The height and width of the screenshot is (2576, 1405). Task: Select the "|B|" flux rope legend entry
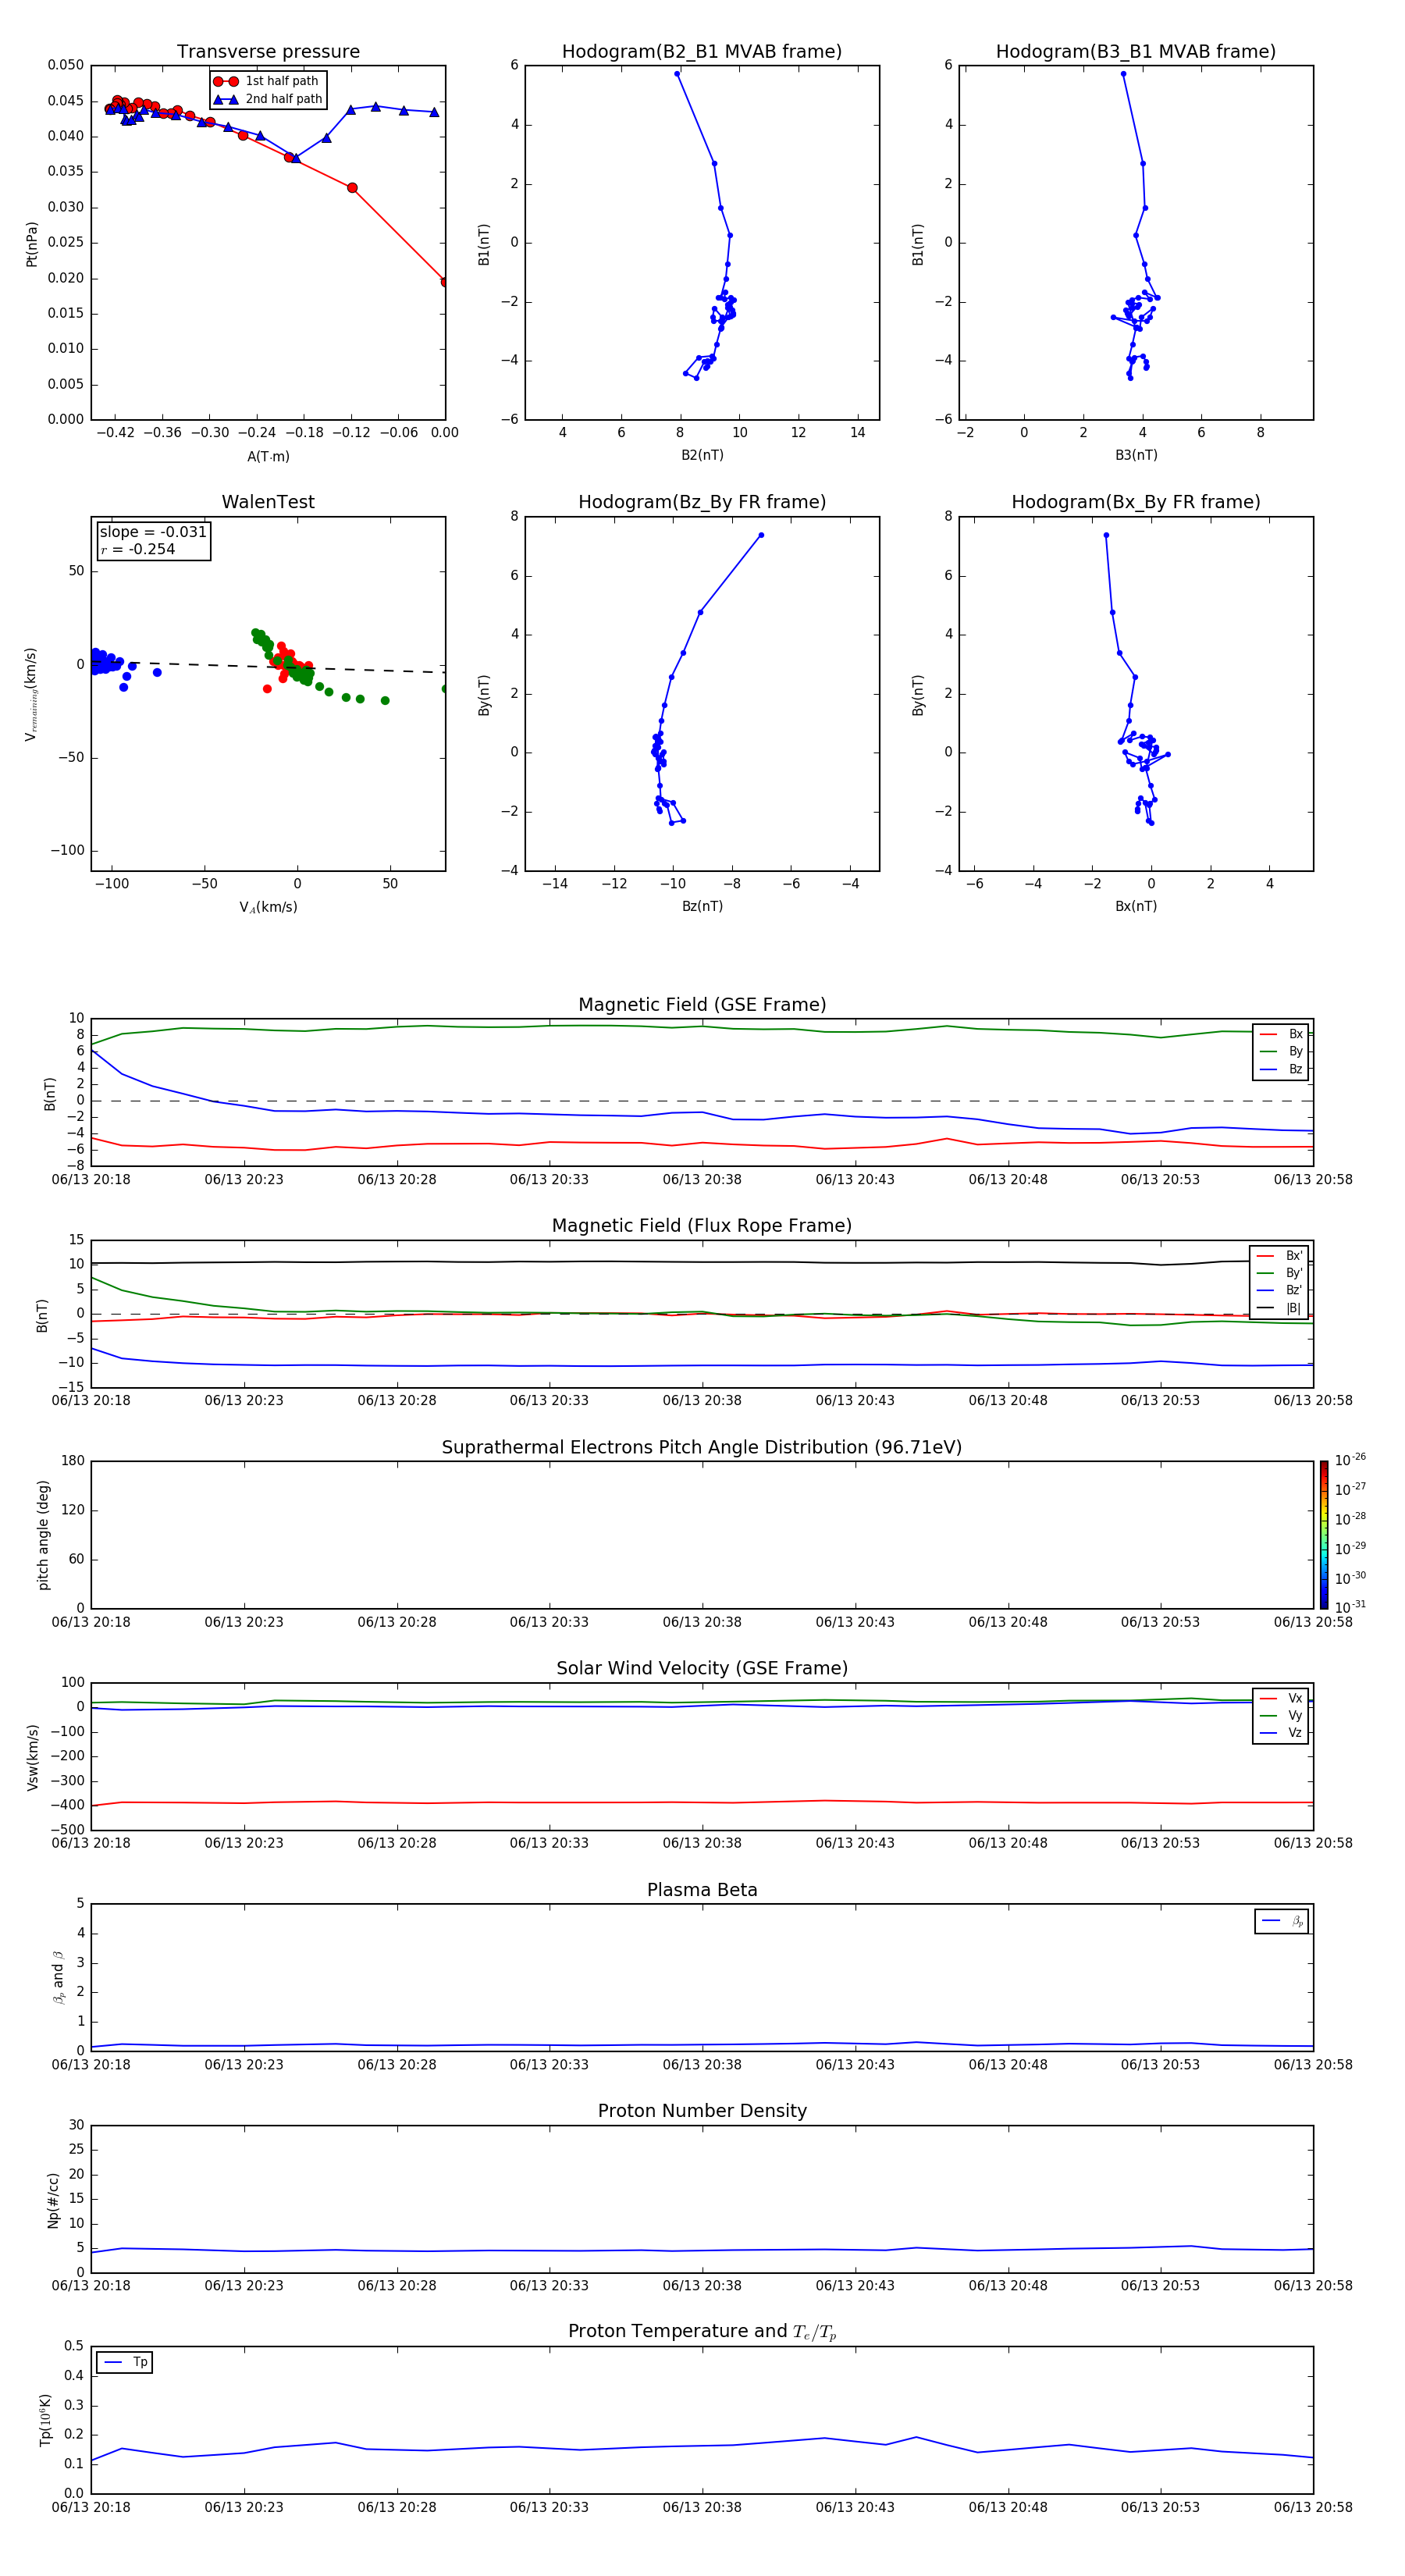click(1280, 1309)
